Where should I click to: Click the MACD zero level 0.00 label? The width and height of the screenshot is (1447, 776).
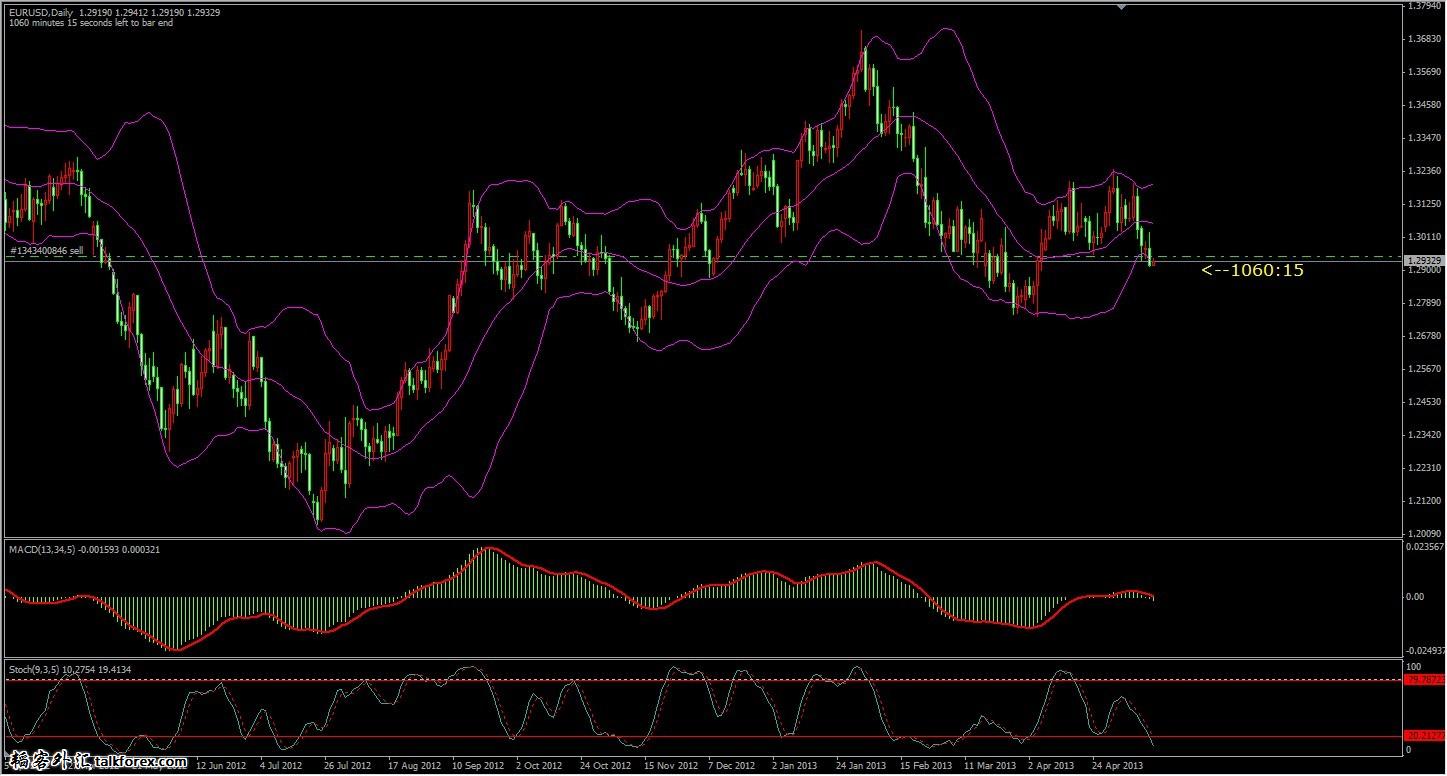[x=1415, y=597]
